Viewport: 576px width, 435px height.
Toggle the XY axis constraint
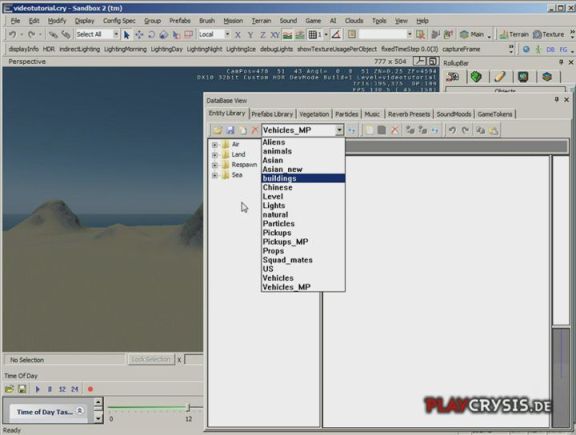(275, 35)
